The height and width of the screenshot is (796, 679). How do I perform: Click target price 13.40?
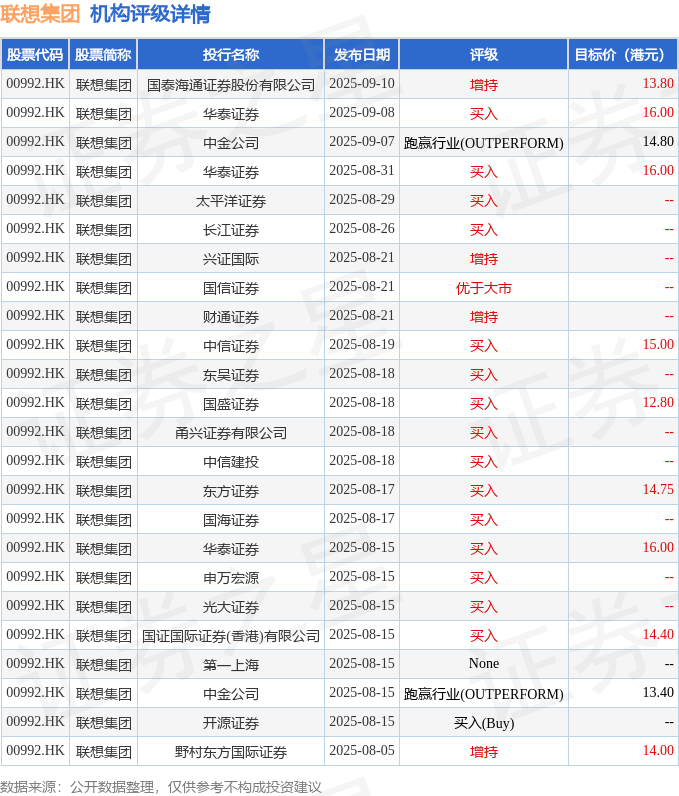658,692
